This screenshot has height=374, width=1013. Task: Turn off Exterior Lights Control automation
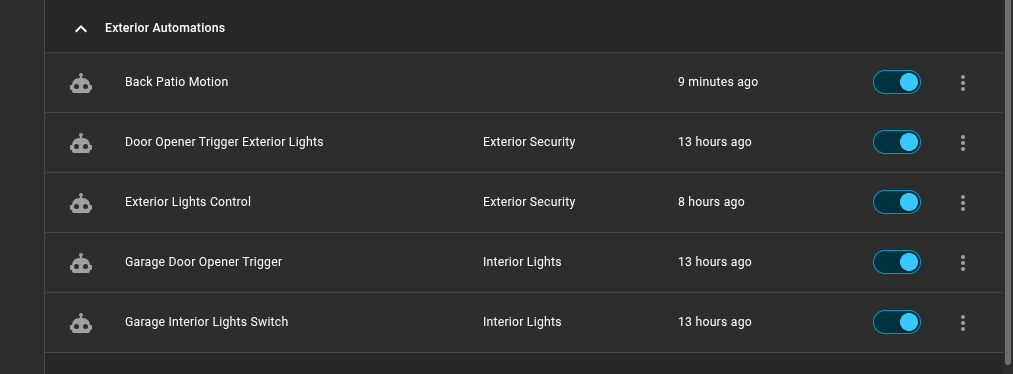click(x=897, y=202)
